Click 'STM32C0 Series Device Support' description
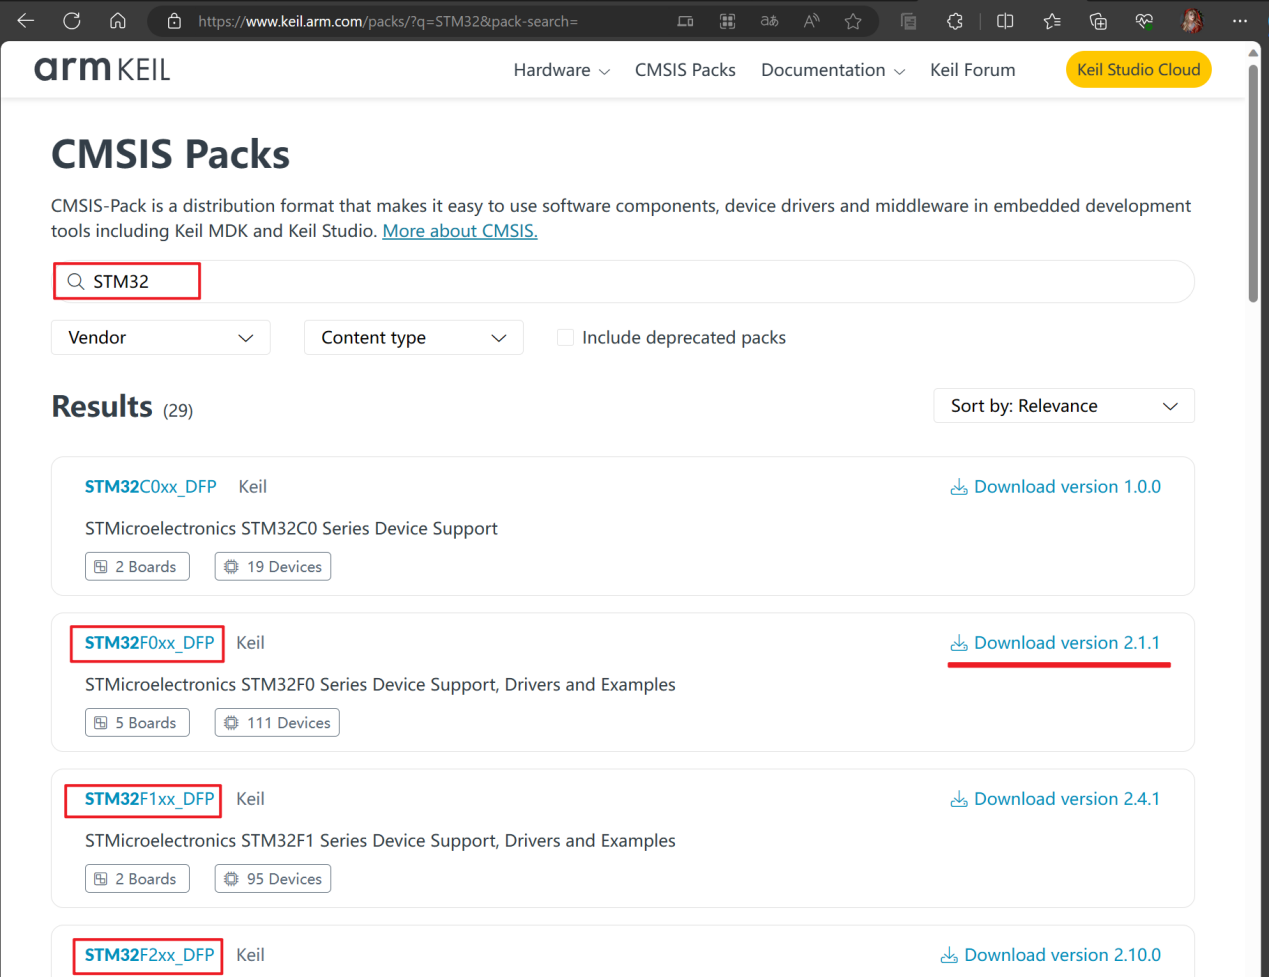The height and width of the screenshot is (977, 1269). 291,529
